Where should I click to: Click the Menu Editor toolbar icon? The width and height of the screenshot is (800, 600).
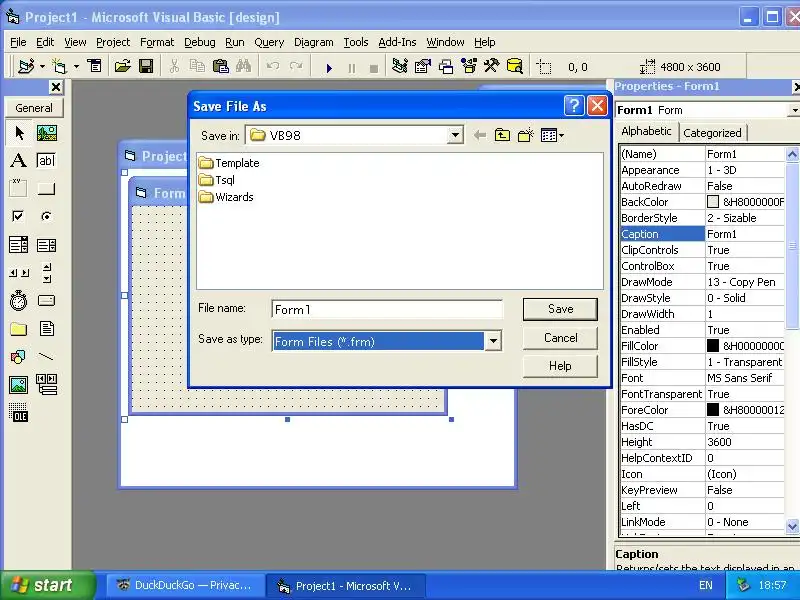coord(94,66)
